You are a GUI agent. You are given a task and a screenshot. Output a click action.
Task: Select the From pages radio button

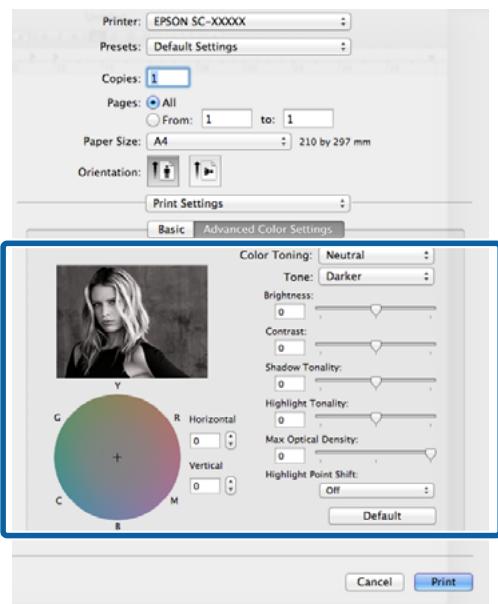153,120
